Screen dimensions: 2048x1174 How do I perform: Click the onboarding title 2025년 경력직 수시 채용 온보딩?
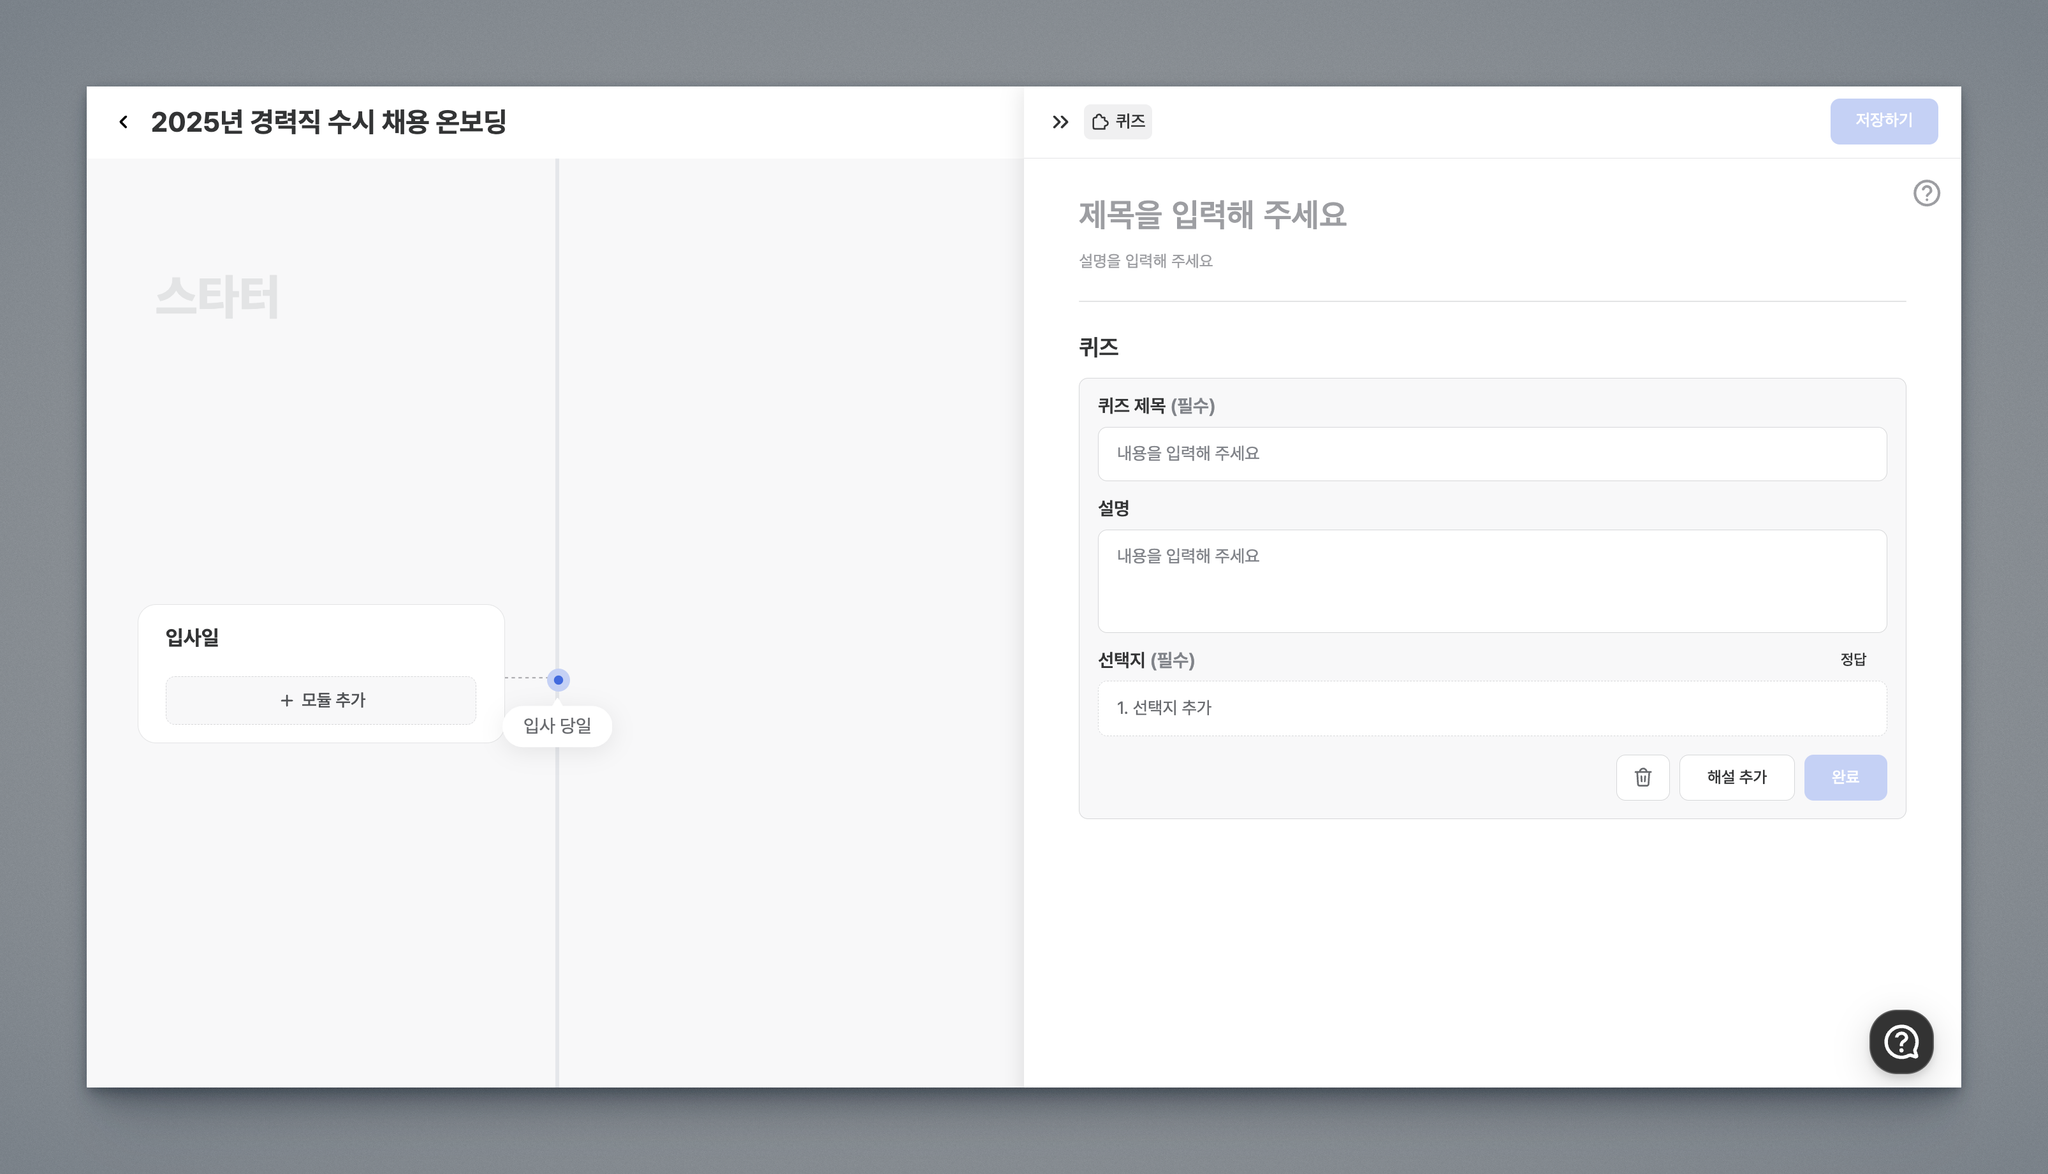click(328, 122)
